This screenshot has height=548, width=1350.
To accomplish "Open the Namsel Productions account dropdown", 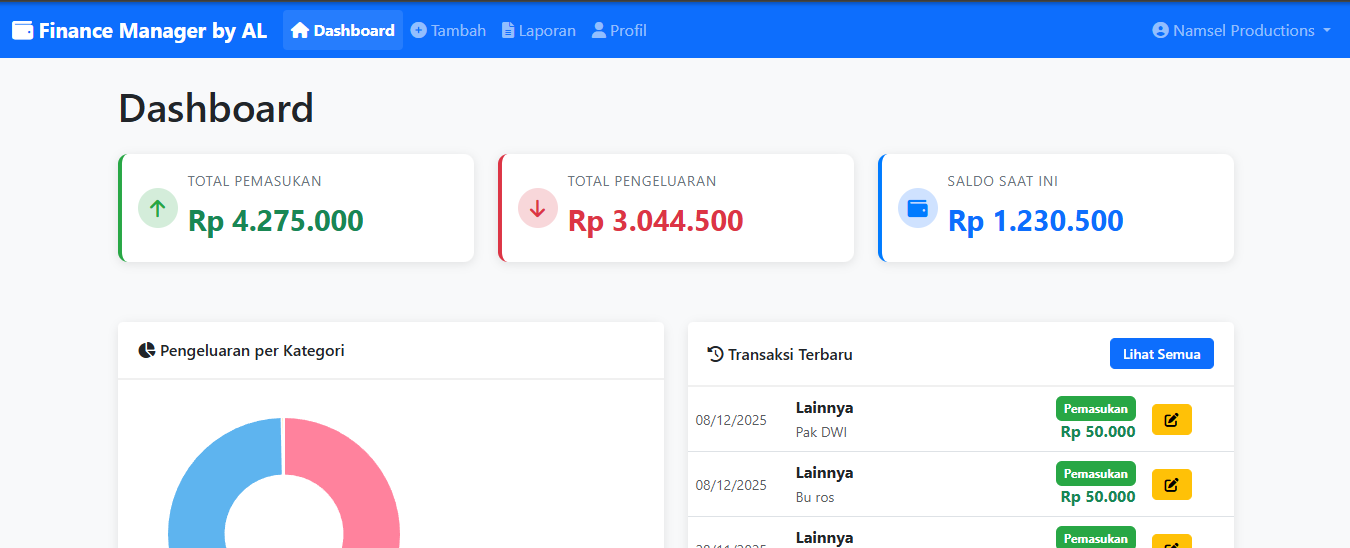I will [x=1242, y=30].
